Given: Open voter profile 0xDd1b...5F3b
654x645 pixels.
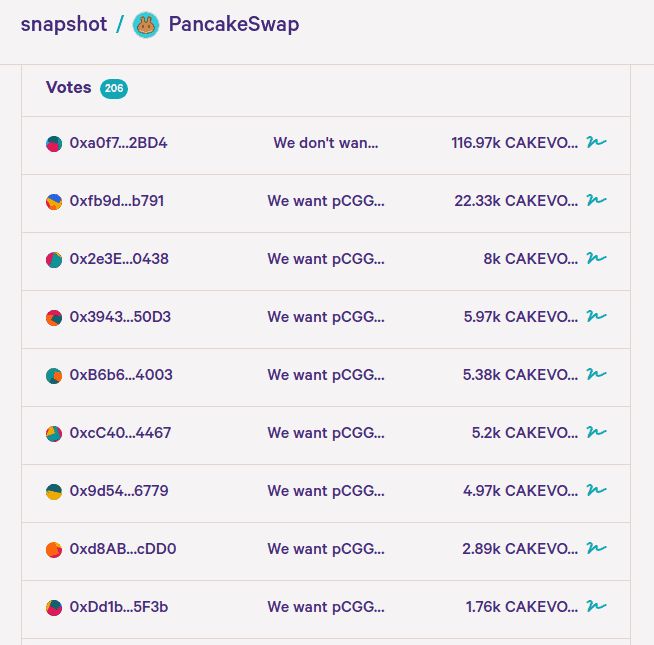Looking at the screenshot, I should coord(119,607).
